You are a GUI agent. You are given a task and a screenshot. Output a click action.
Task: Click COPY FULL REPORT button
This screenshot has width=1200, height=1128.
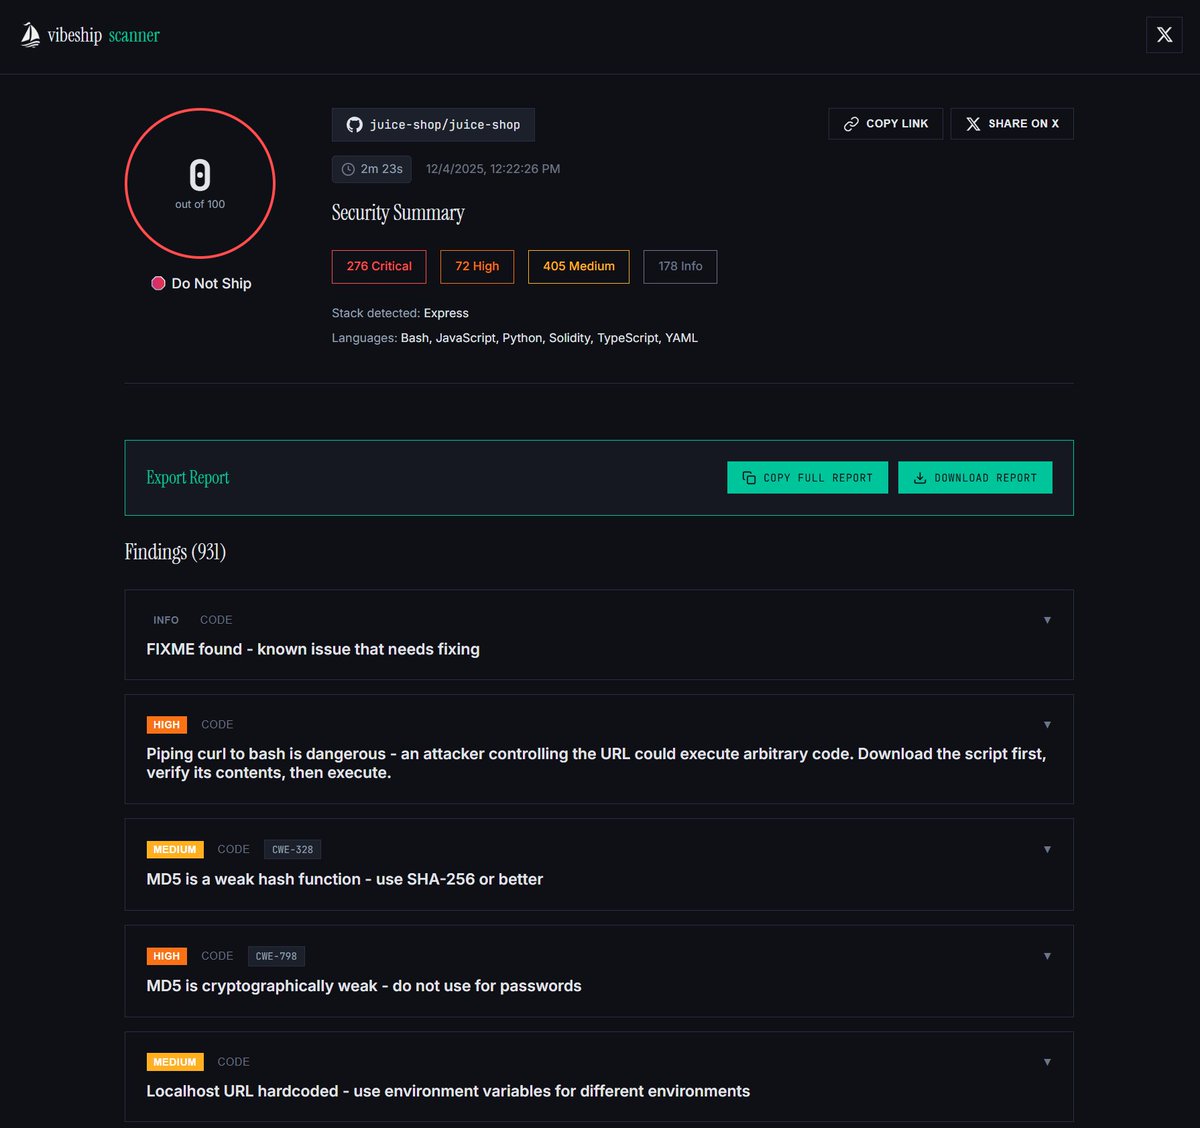(807, 478)
